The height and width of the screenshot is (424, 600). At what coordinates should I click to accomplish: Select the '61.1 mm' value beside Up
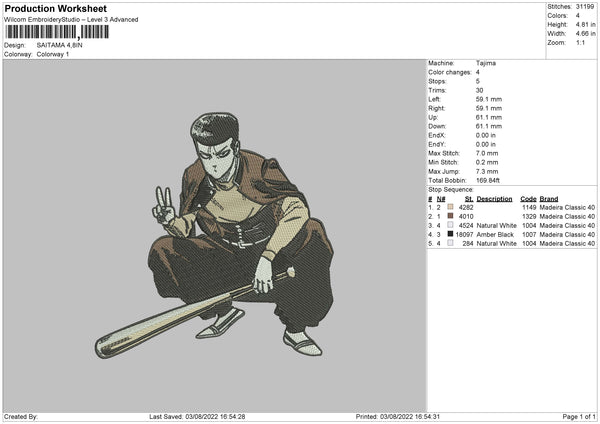point(489,117)
